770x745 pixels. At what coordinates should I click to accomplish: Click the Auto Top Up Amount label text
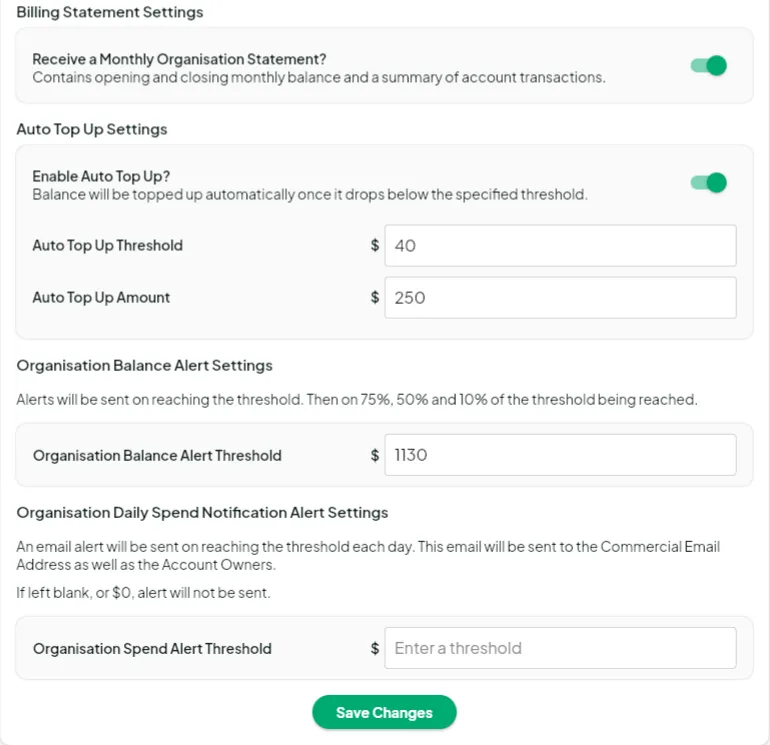[x=101, y=298]
